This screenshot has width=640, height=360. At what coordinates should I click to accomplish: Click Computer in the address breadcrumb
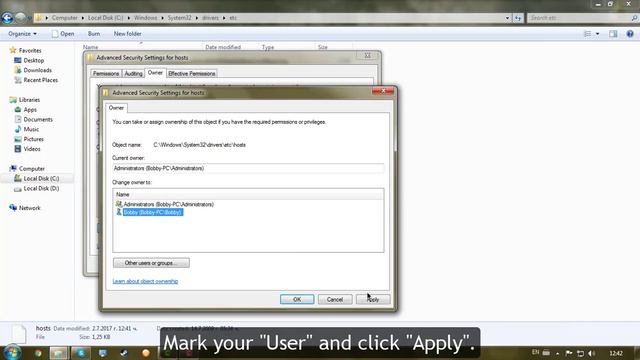[64, 18]
